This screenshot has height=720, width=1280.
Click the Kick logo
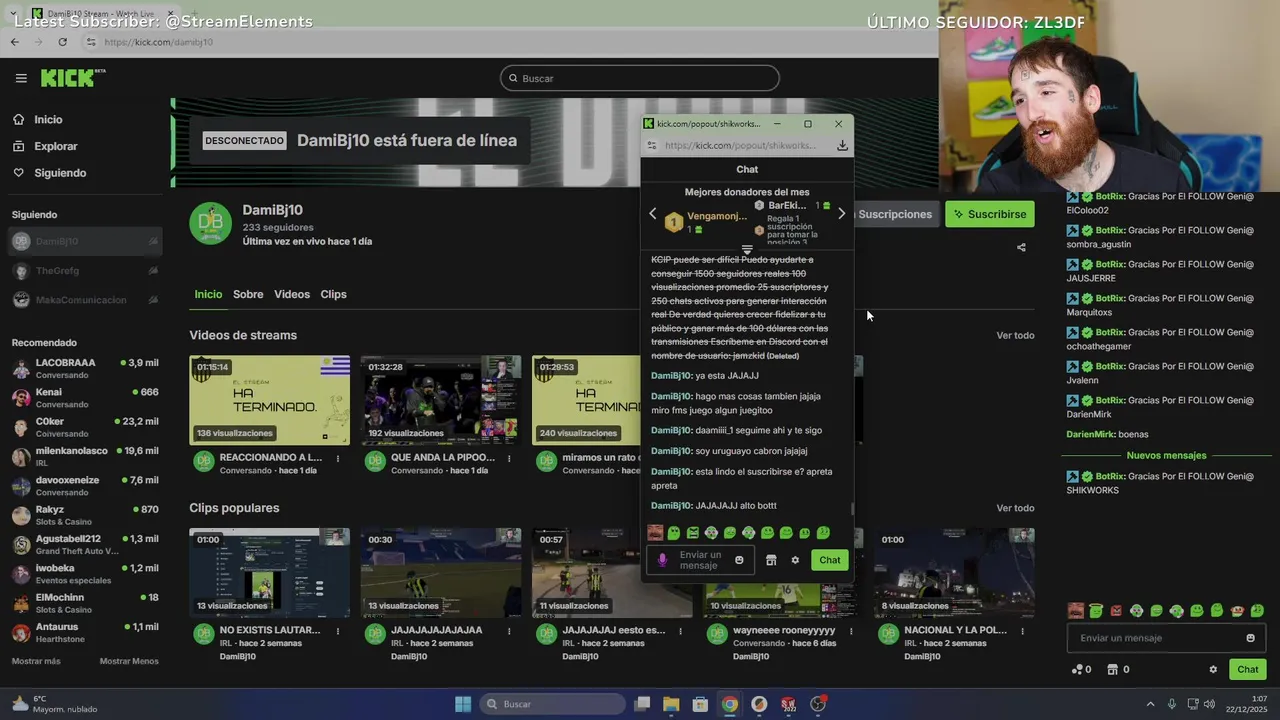pos(73,78)
